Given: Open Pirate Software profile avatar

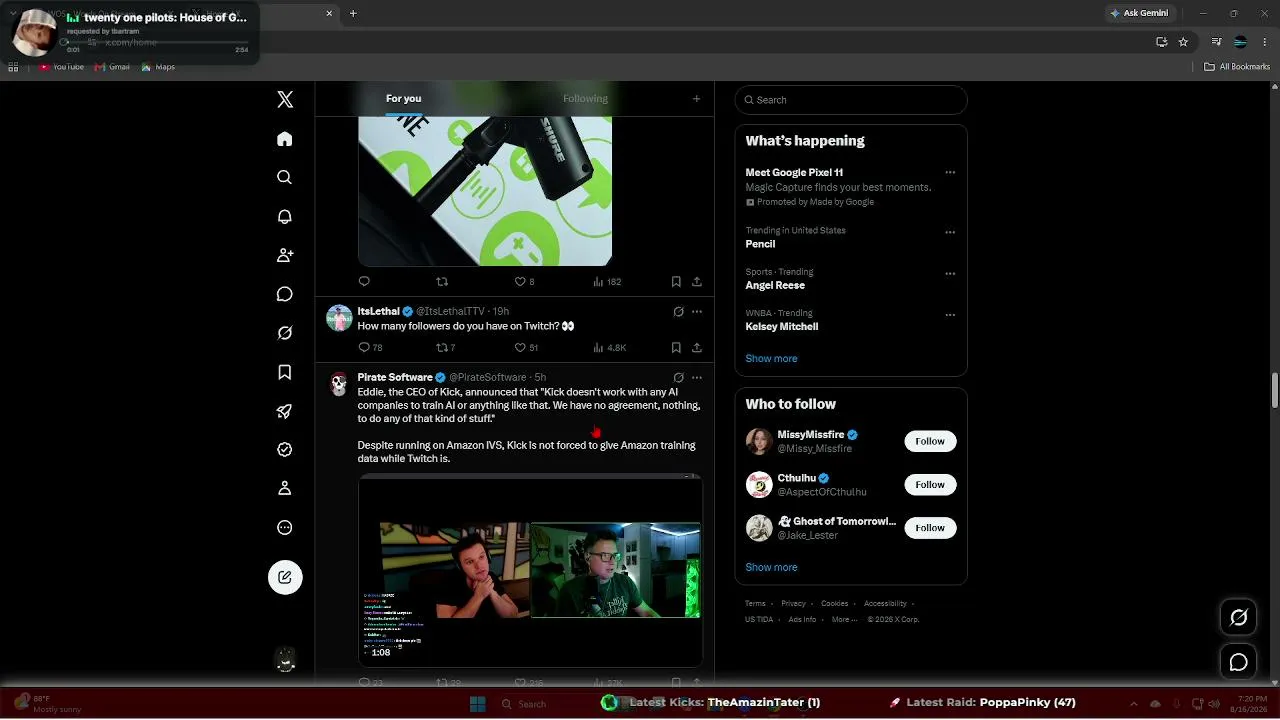Looking at the screenshot, I should pyautogui.click(x=339, y=384).
